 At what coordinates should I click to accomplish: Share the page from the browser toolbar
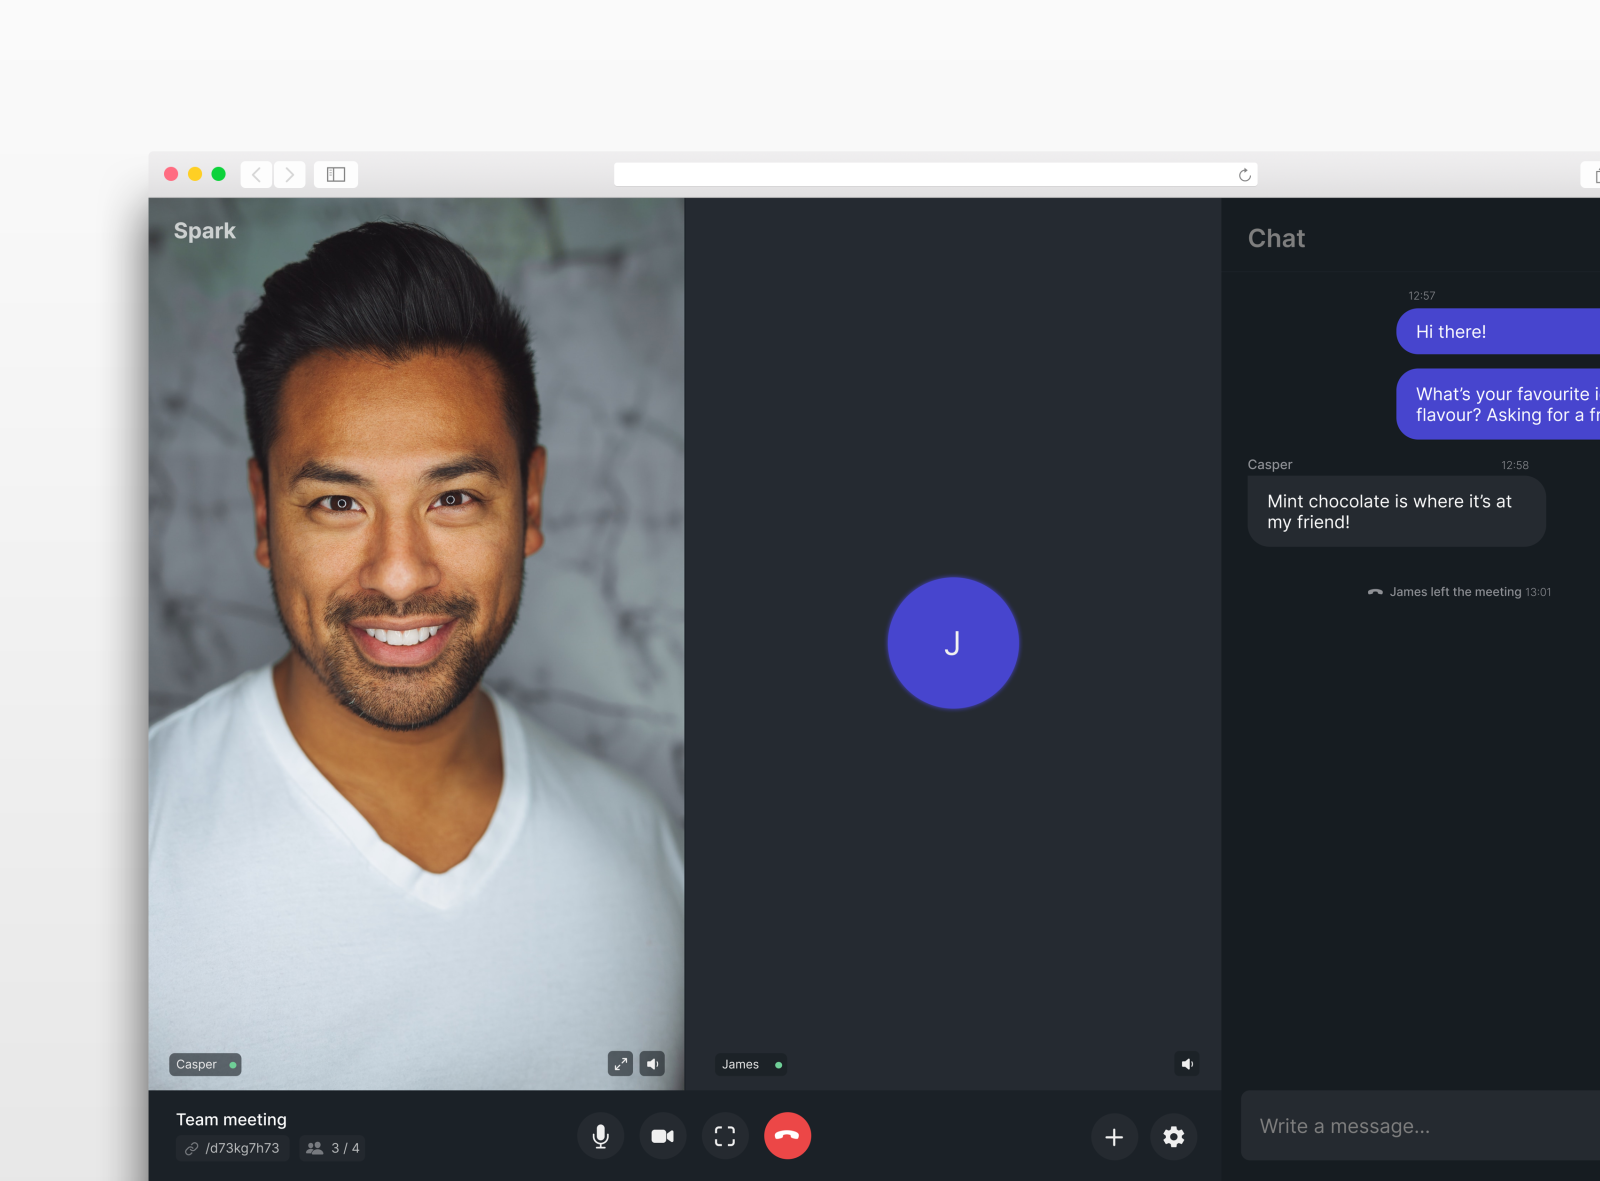click(1592, 174)
